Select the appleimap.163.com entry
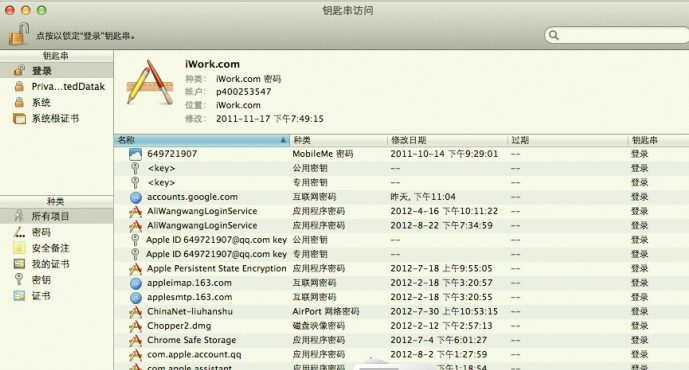This screenshot has width=689, height=370. point(402,283)
